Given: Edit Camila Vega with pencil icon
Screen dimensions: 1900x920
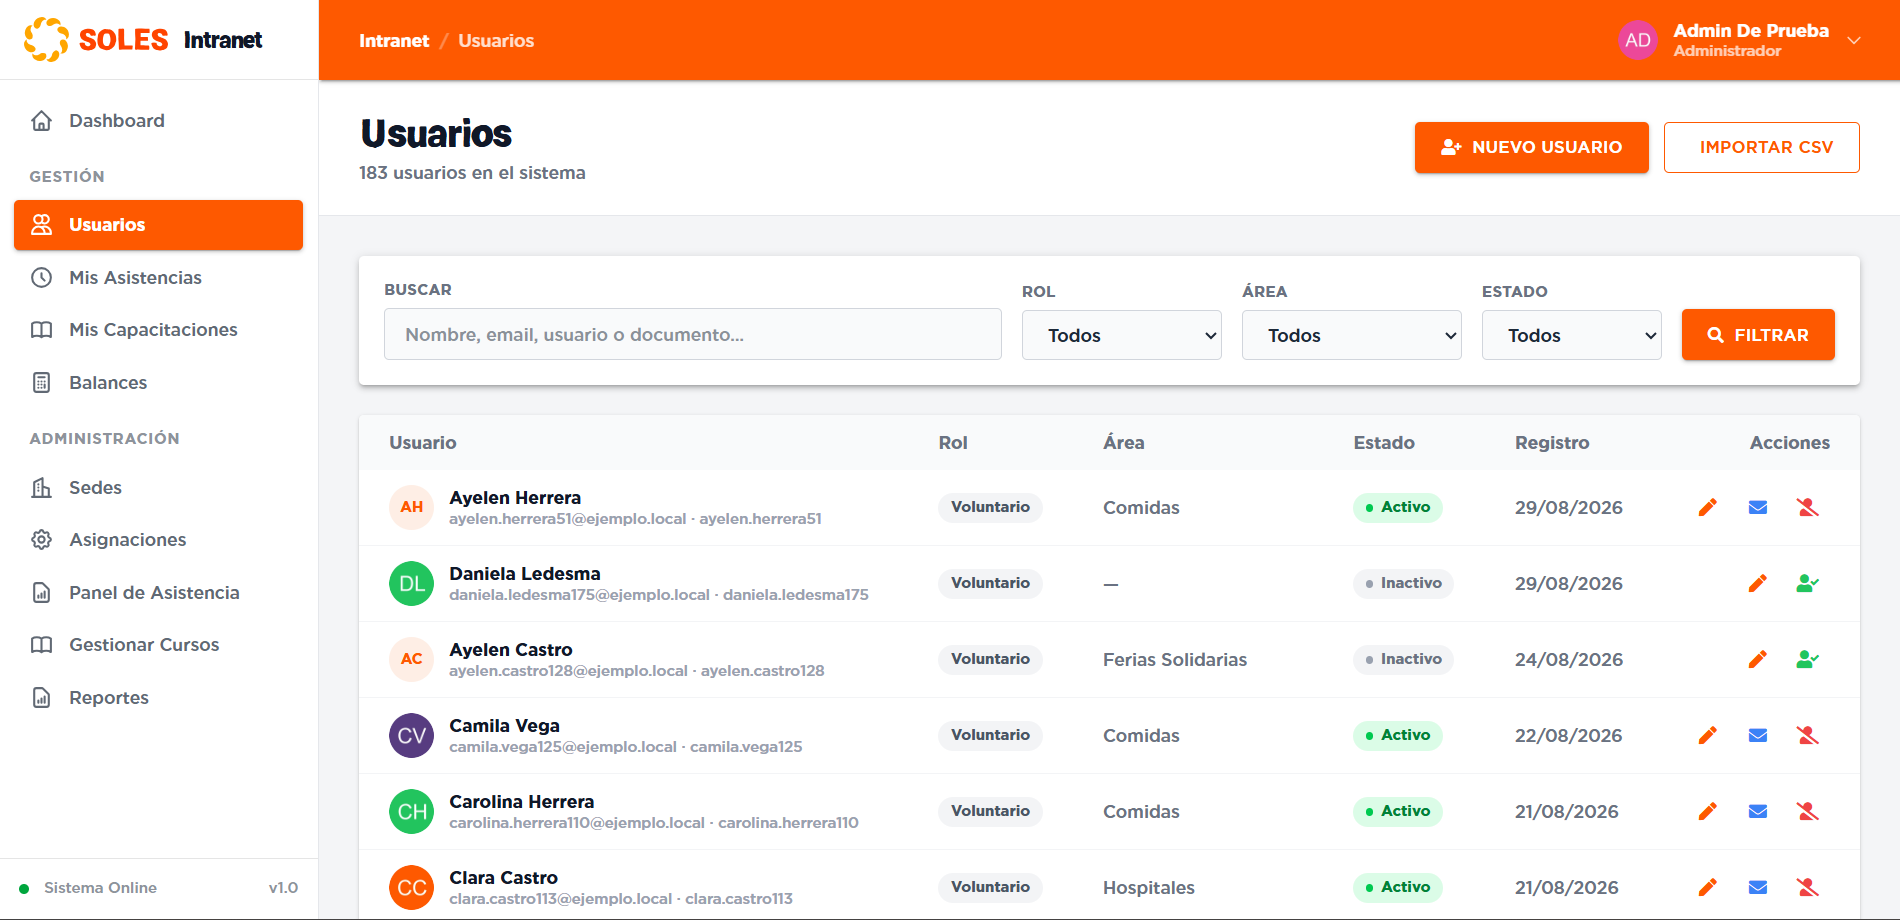Looking at the screenshot, I should [x=1708, y=735].
